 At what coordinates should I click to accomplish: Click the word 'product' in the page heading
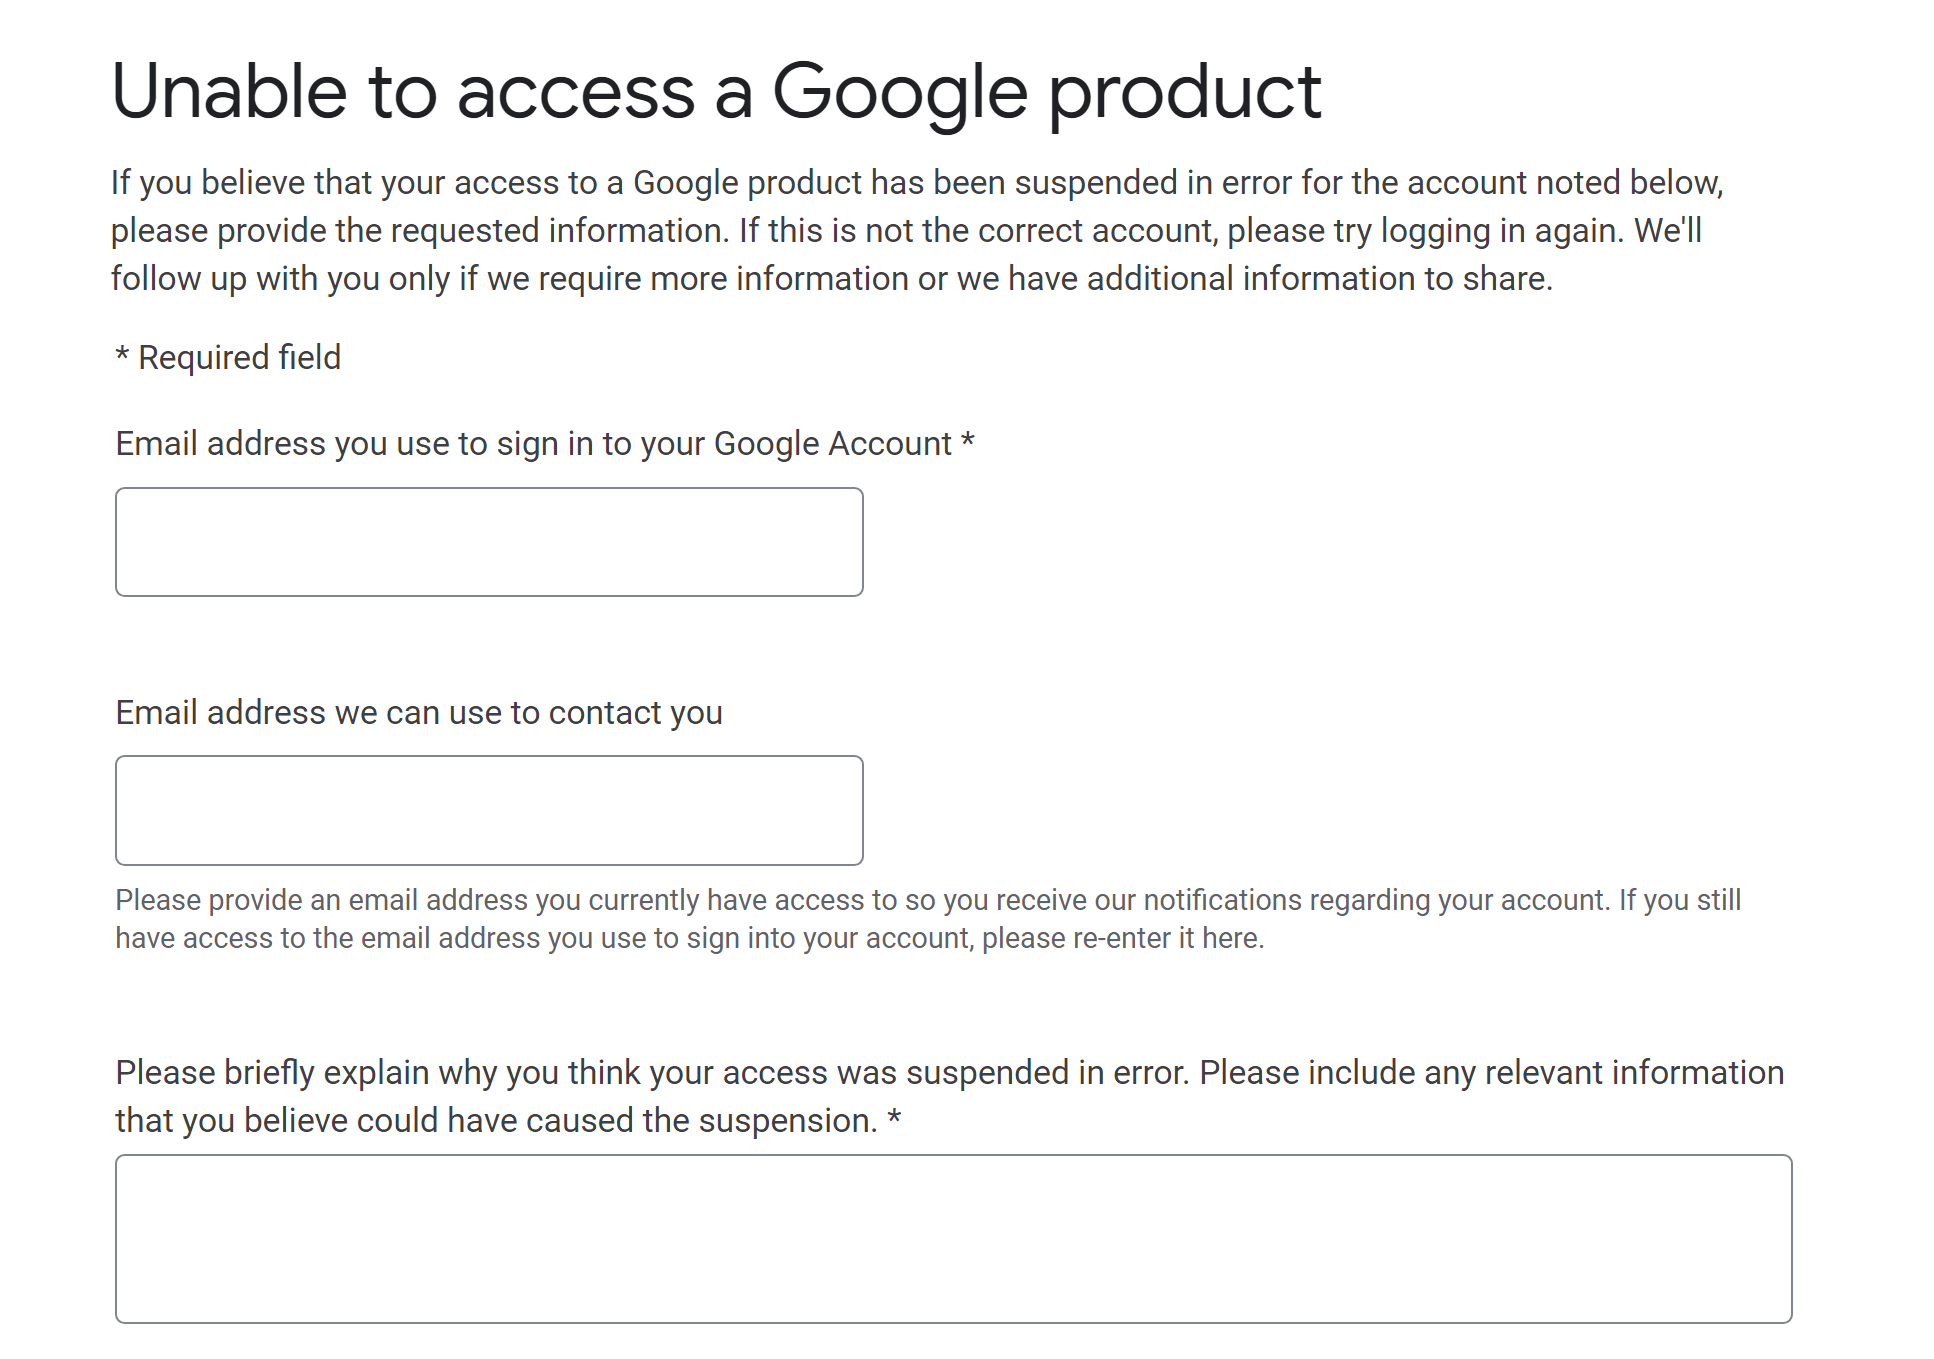click(1184, 92)
